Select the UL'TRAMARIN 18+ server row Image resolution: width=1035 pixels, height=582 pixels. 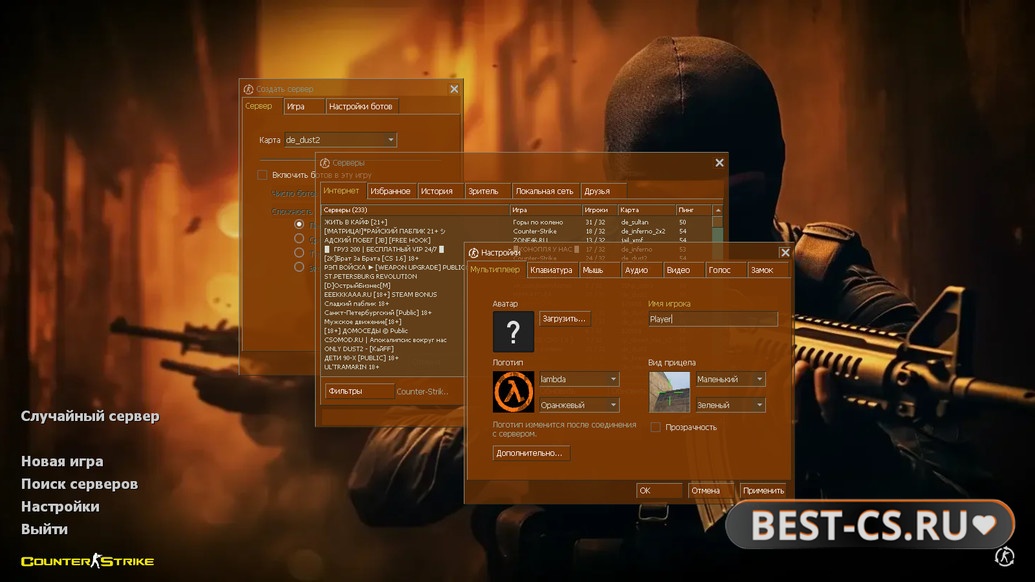393,367
